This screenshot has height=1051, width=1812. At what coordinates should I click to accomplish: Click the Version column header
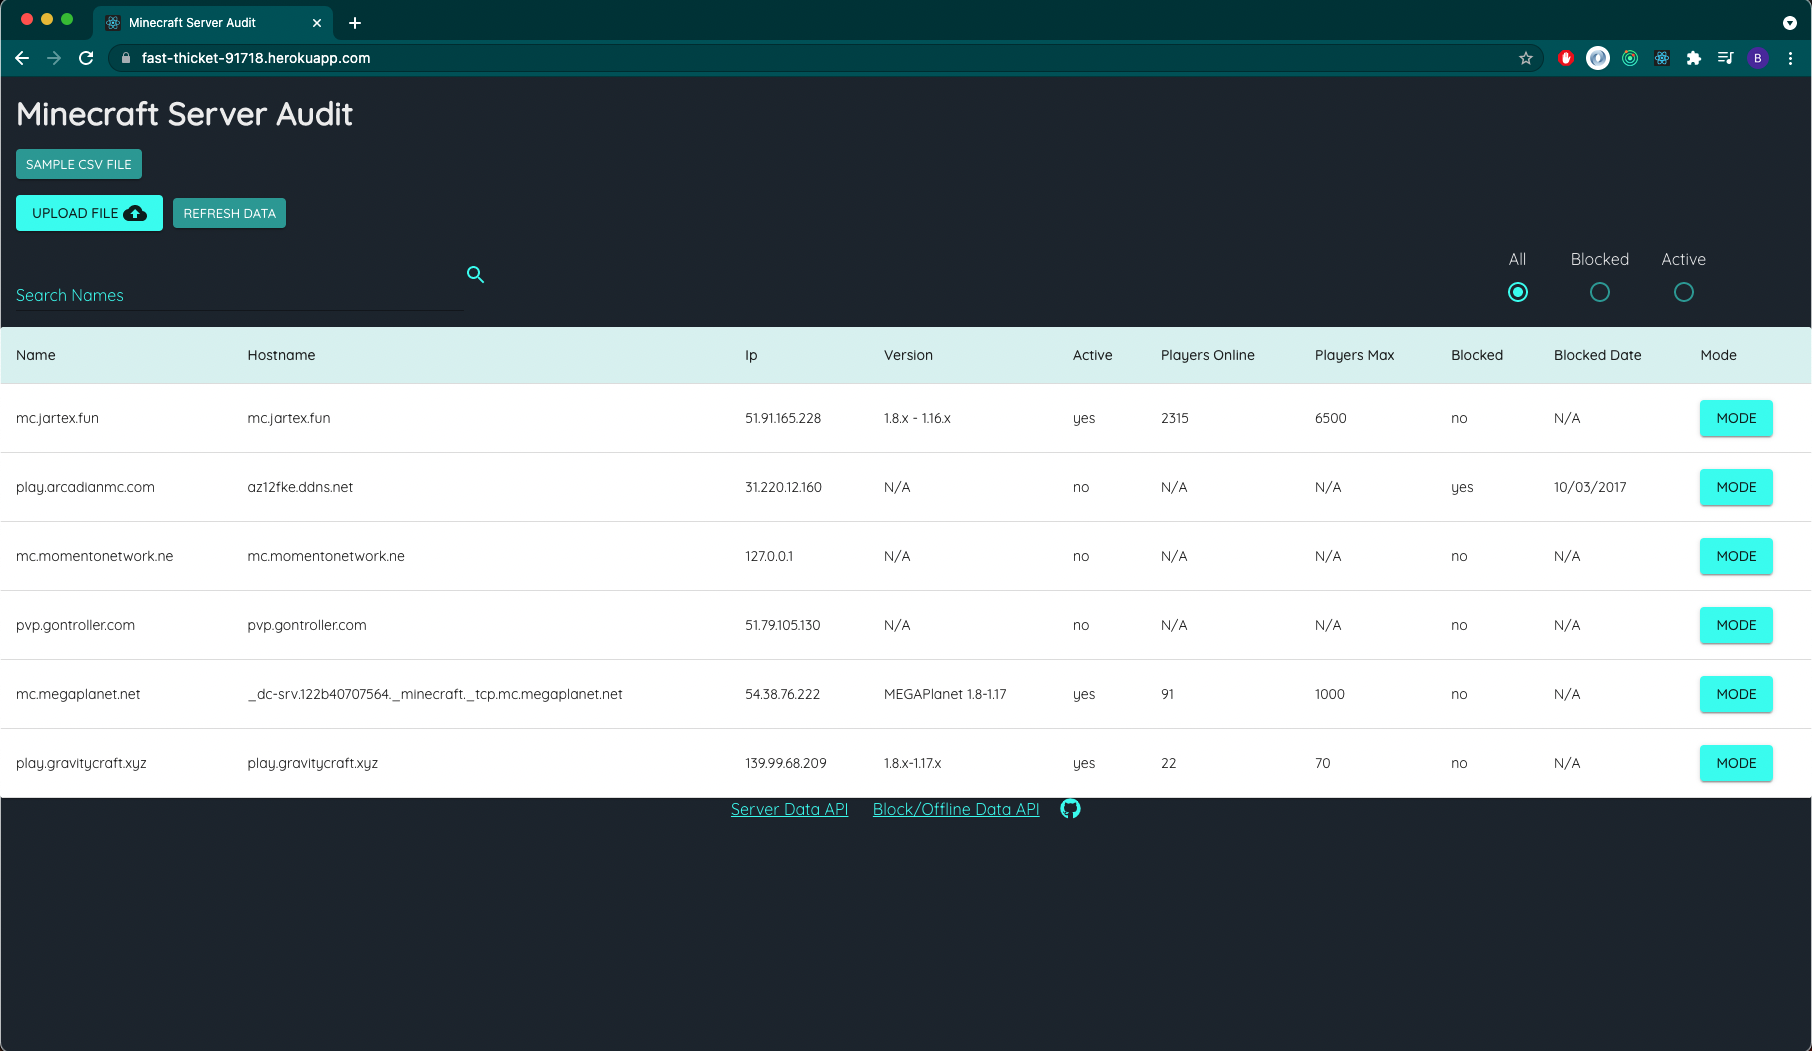point(908,355)
